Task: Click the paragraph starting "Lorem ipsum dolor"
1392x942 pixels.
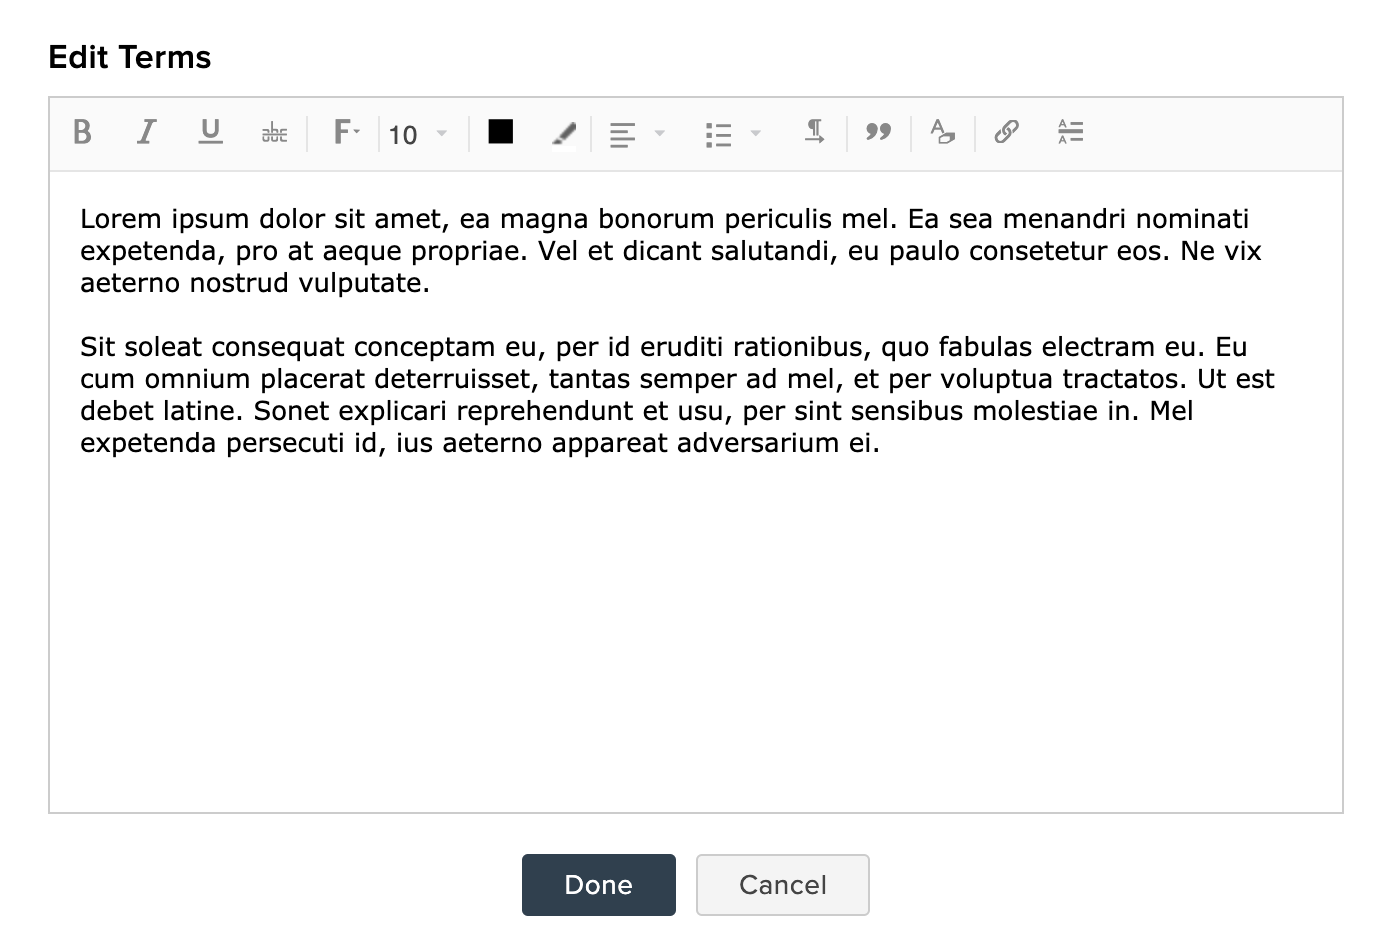Action: coord(671,251)
